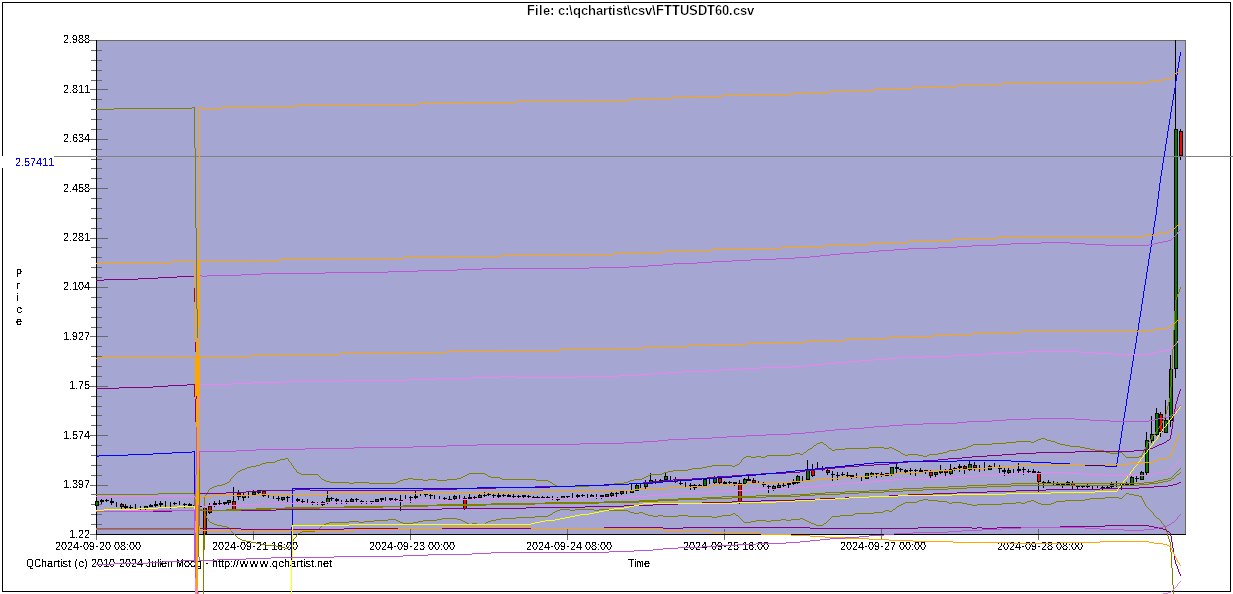Click the vertical Price axis title
Image resolution: width=1233 pixels, height=594 pixels.
pos(18,297)
